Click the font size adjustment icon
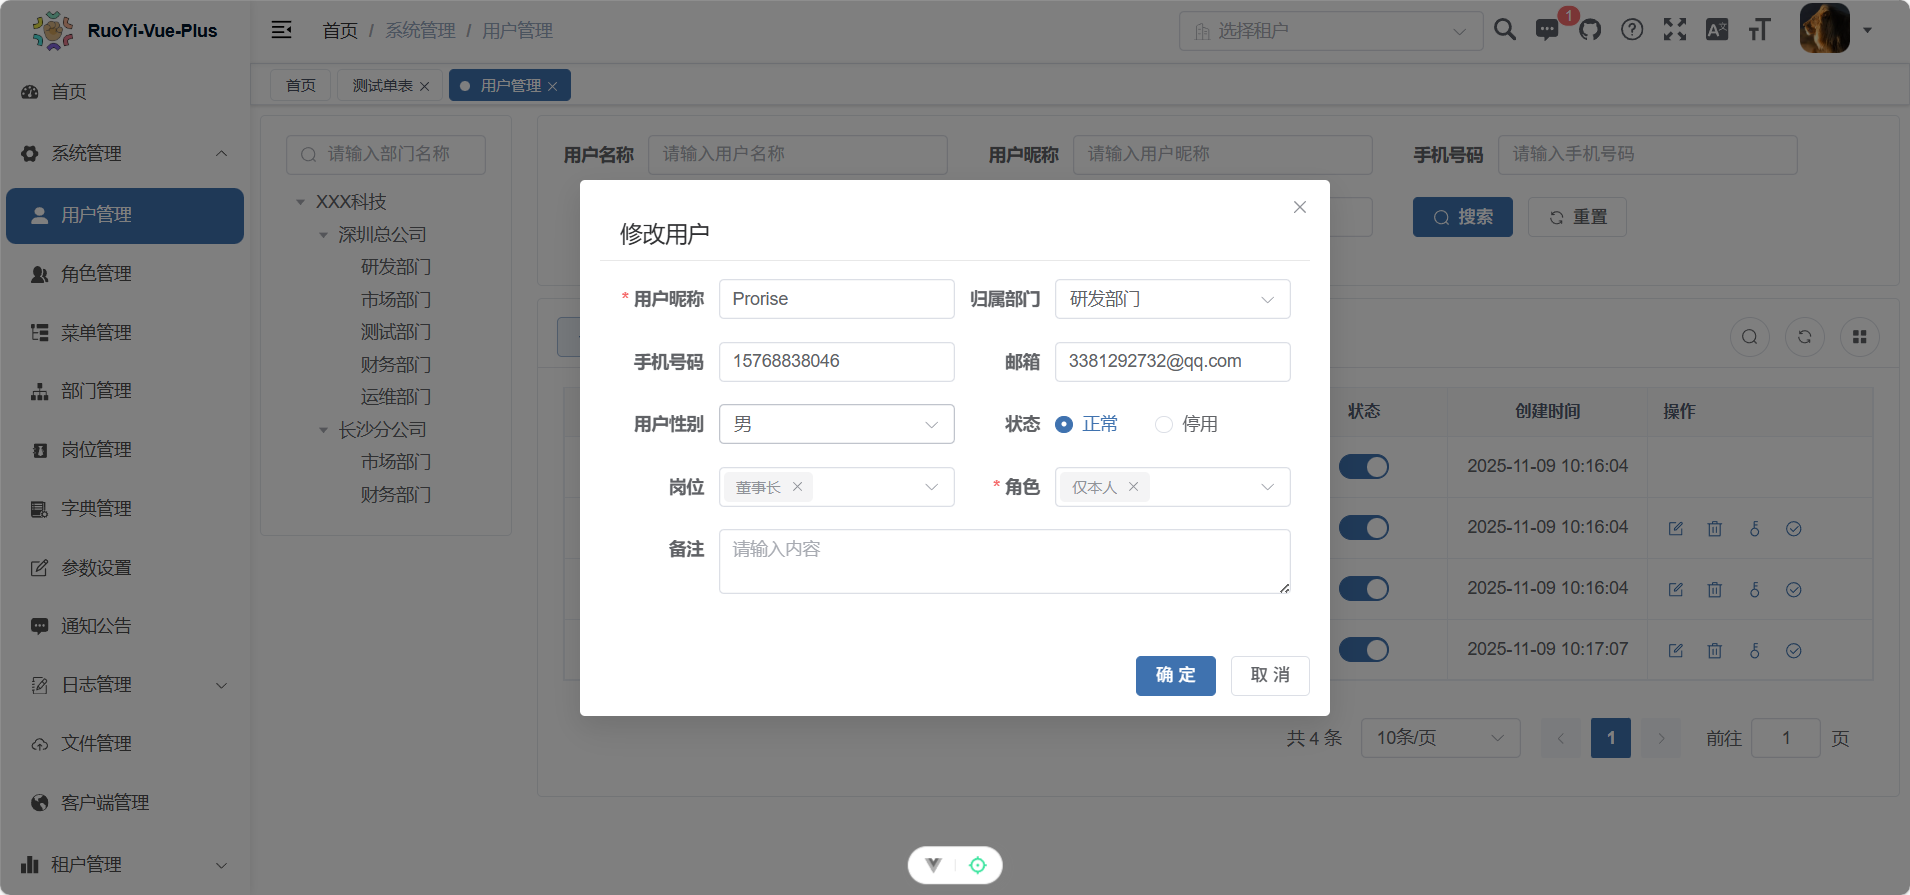The width and height of the screenshot is (1910, 895). point(1759,30)
